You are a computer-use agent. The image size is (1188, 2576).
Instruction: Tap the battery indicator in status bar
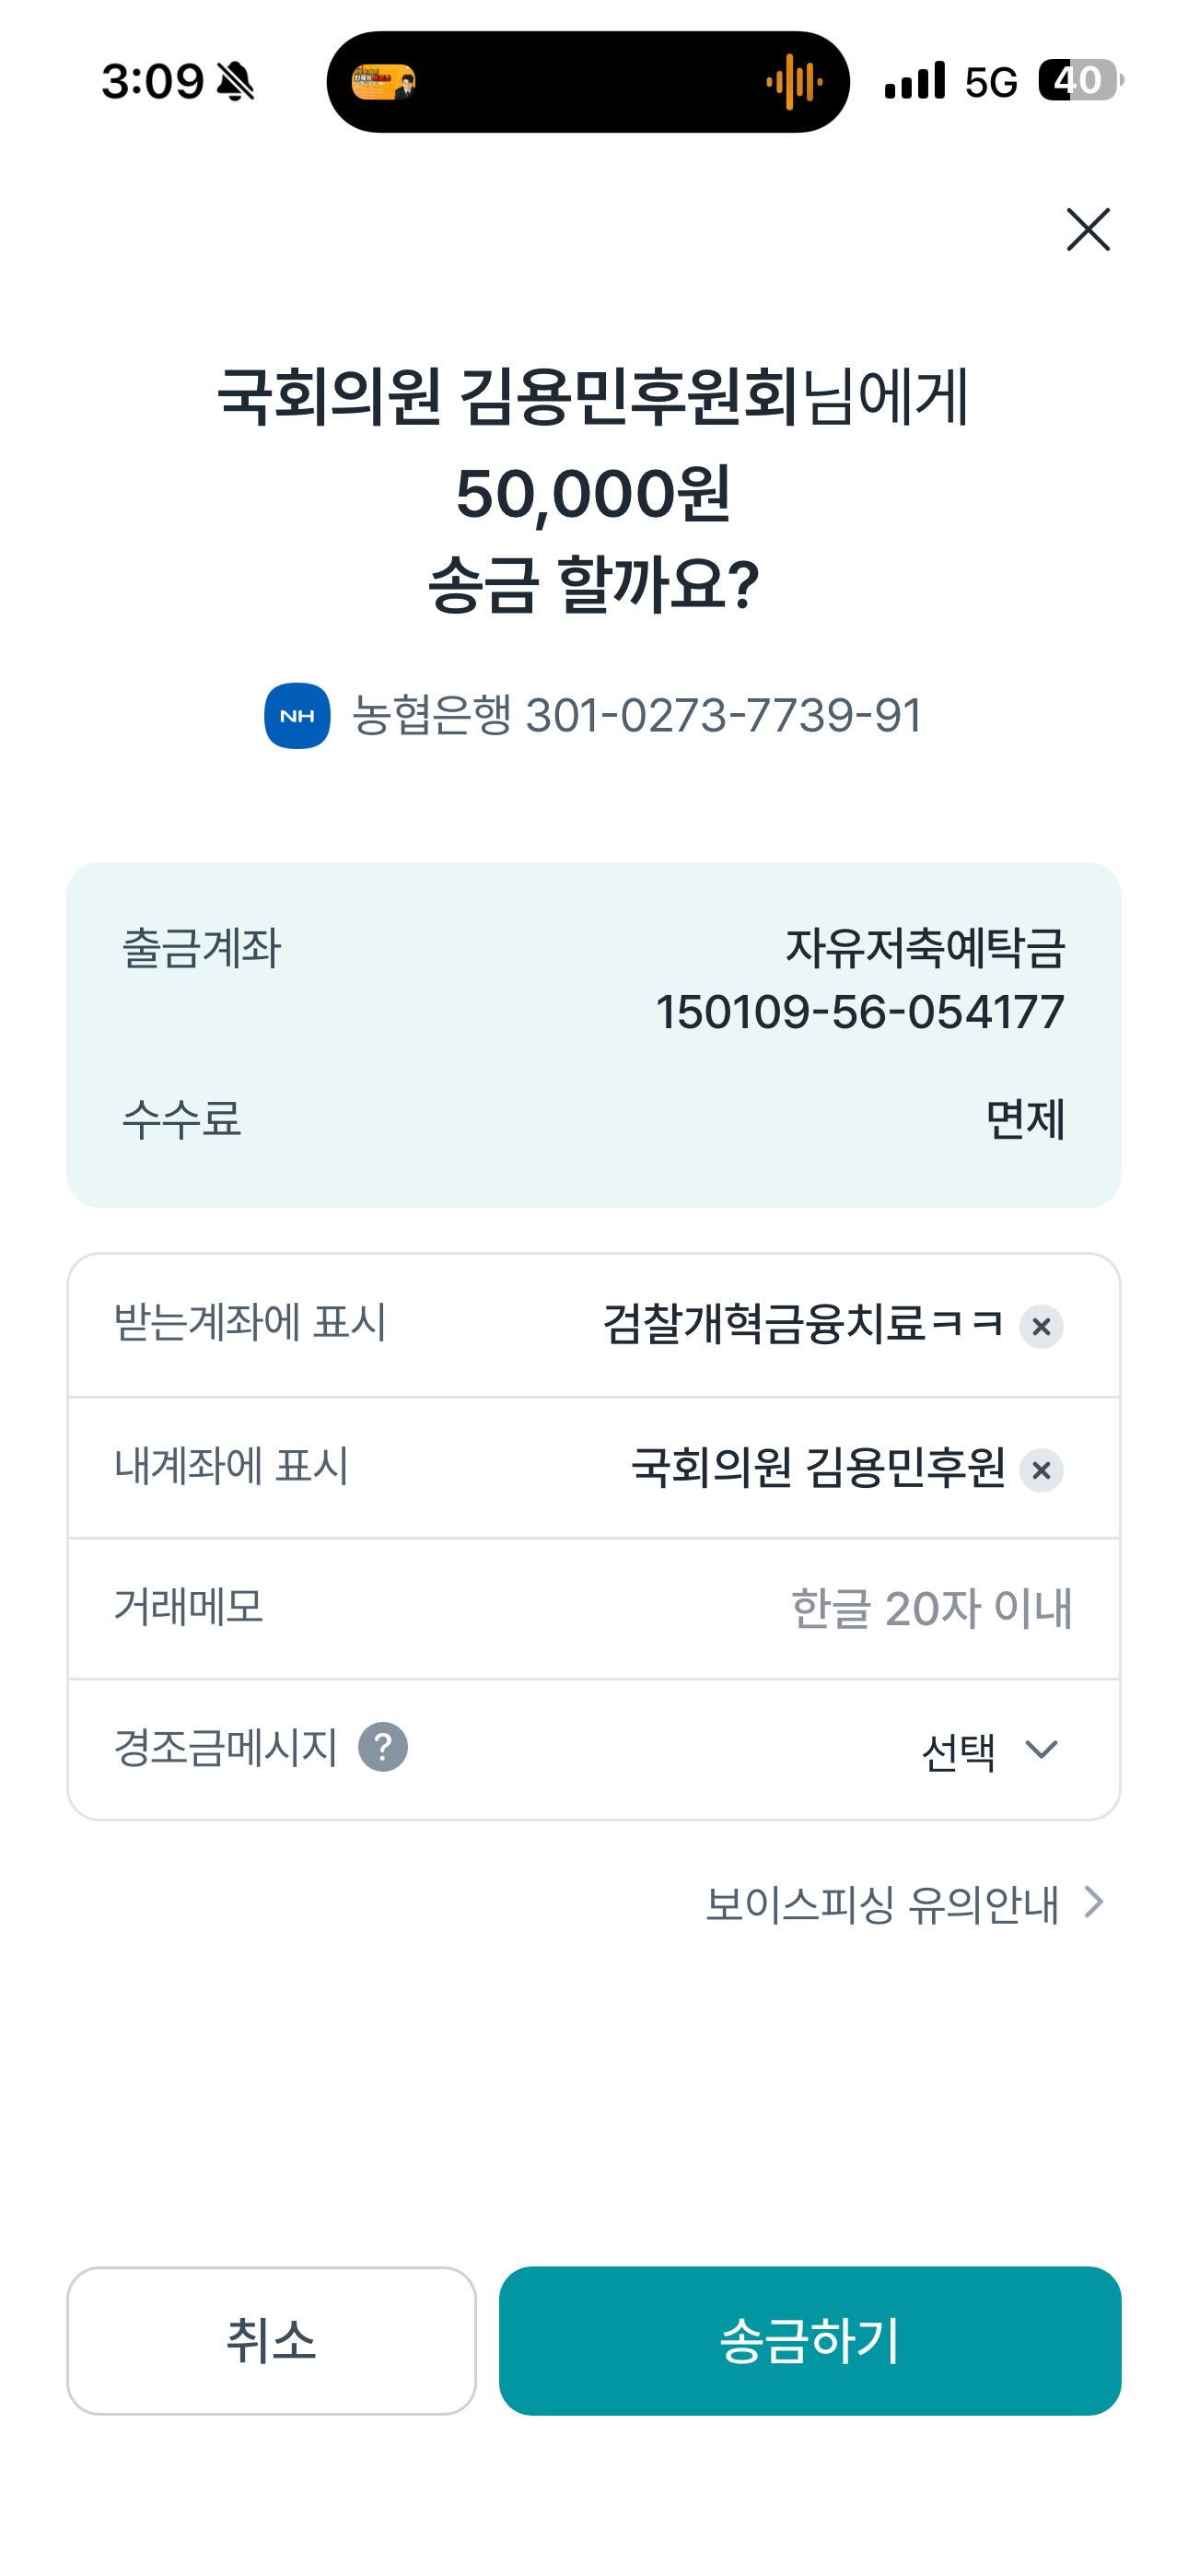point(1080,80)
